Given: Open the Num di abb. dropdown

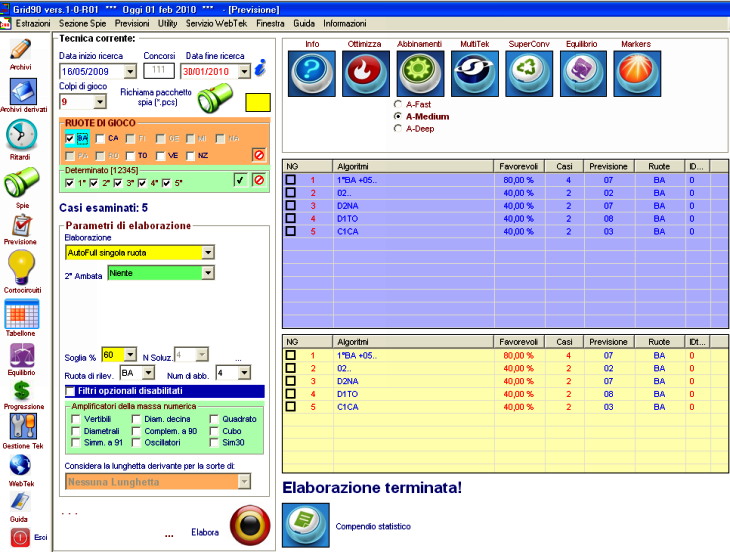Looking at the screenshot, I should click(244, 372).
